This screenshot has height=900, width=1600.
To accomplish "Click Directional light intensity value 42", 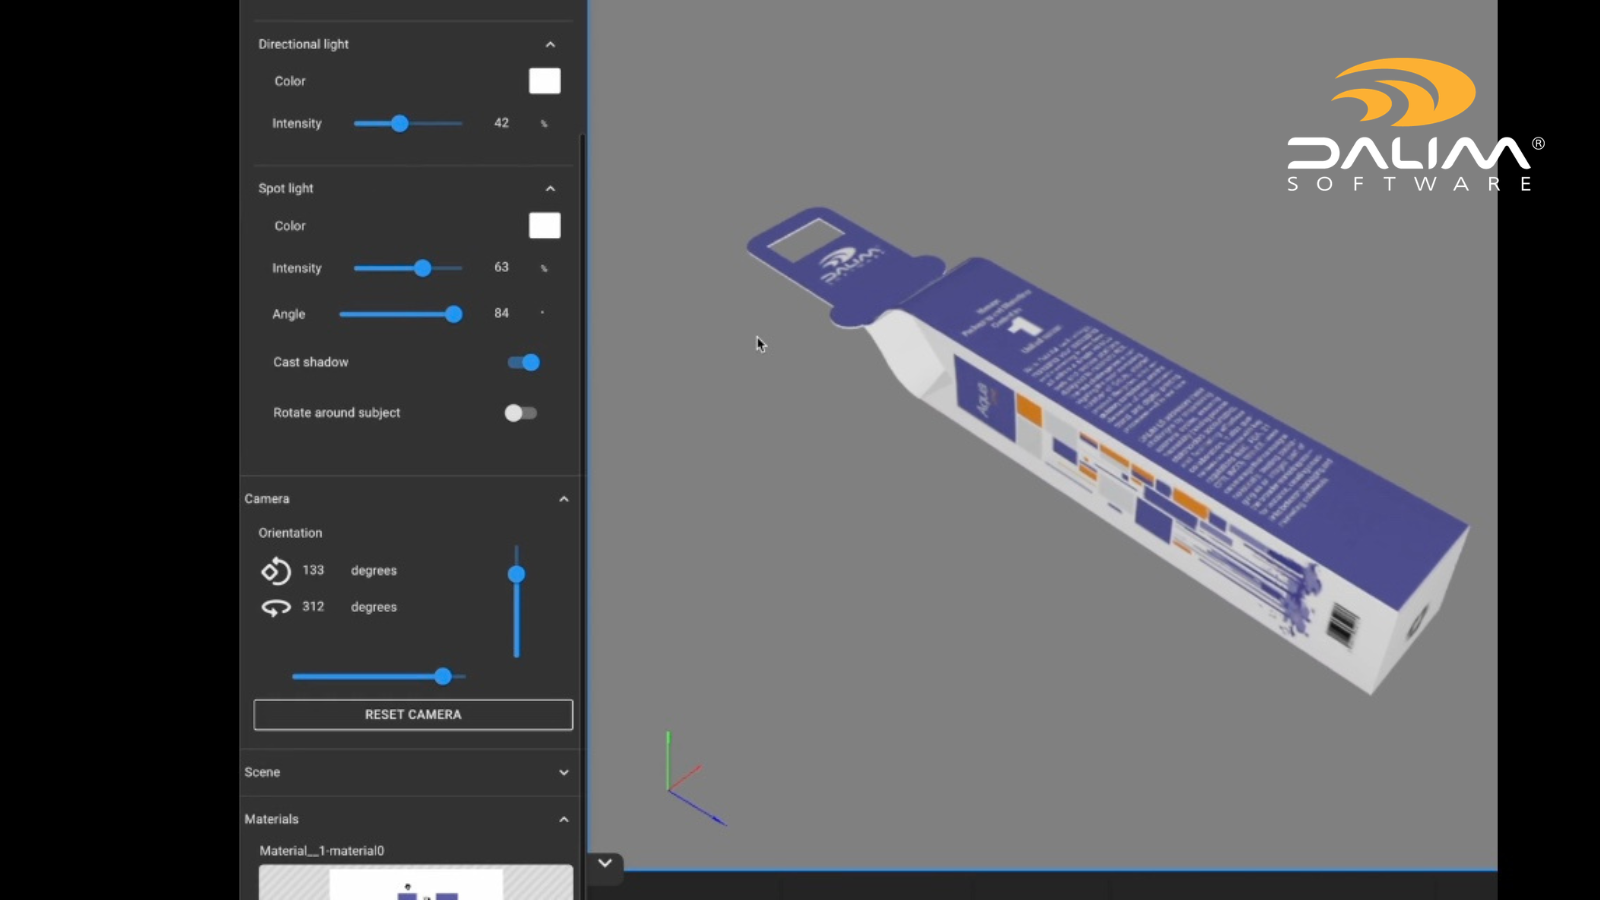I will tap(502, 123).
